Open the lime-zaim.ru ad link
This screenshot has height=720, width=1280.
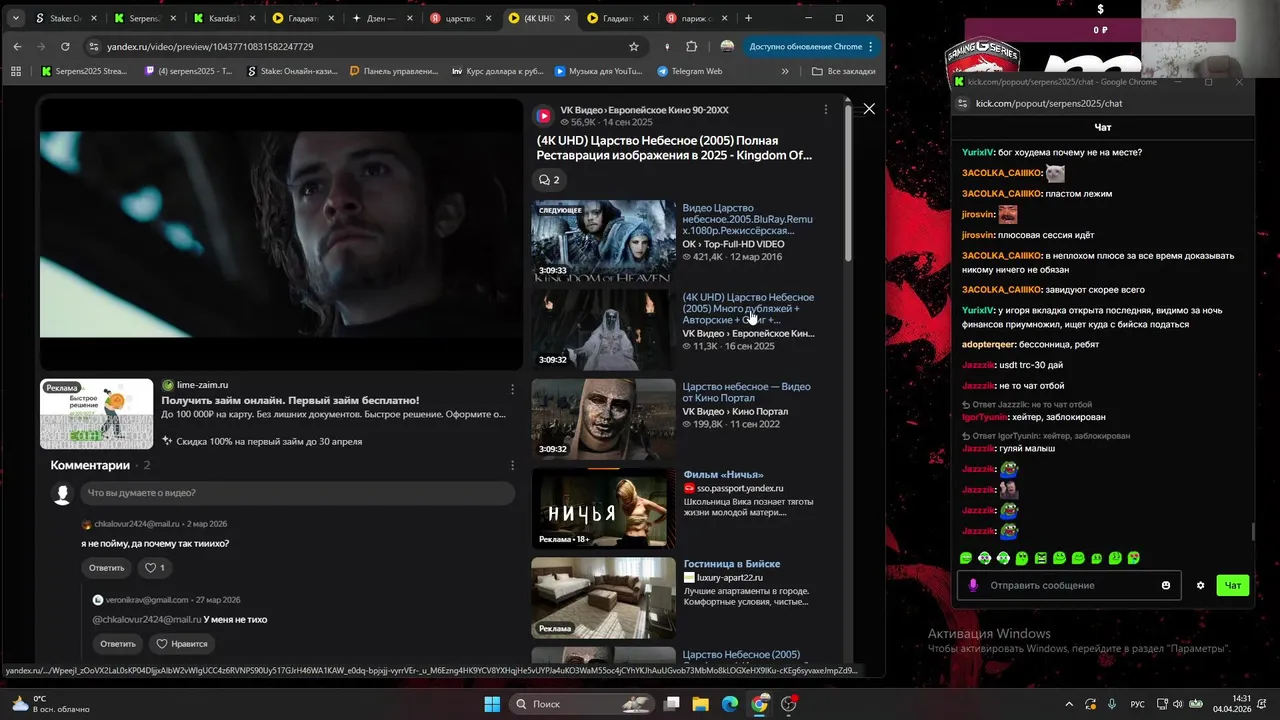pos(202,385)
